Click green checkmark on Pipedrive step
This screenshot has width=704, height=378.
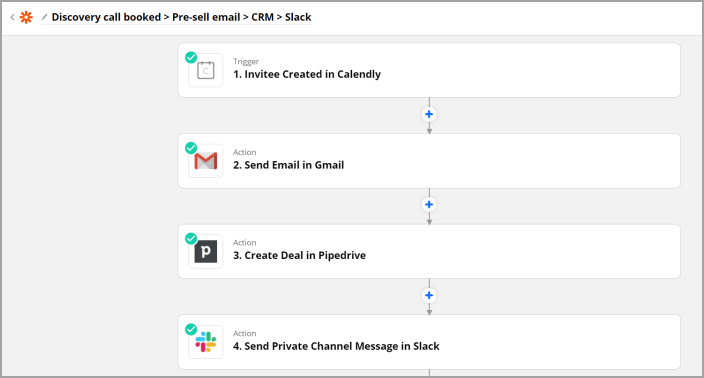191,238
